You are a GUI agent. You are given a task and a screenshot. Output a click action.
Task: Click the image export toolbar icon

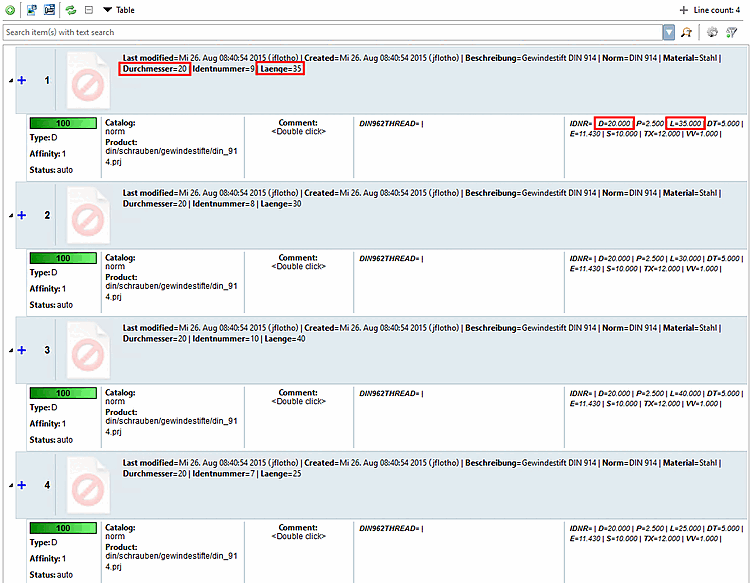[32, 10]
